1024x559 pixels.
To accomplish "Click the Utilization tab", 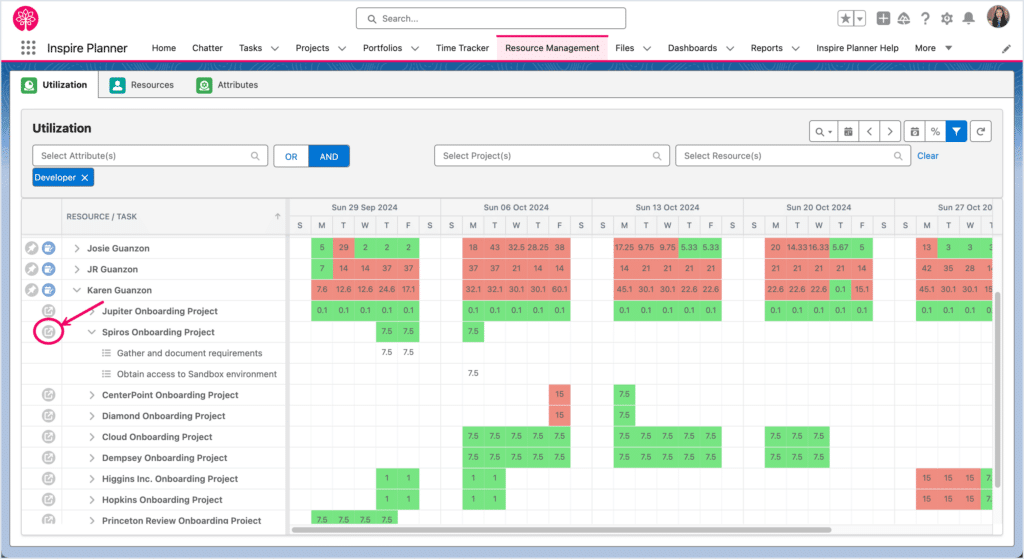I will pos(55,85).
